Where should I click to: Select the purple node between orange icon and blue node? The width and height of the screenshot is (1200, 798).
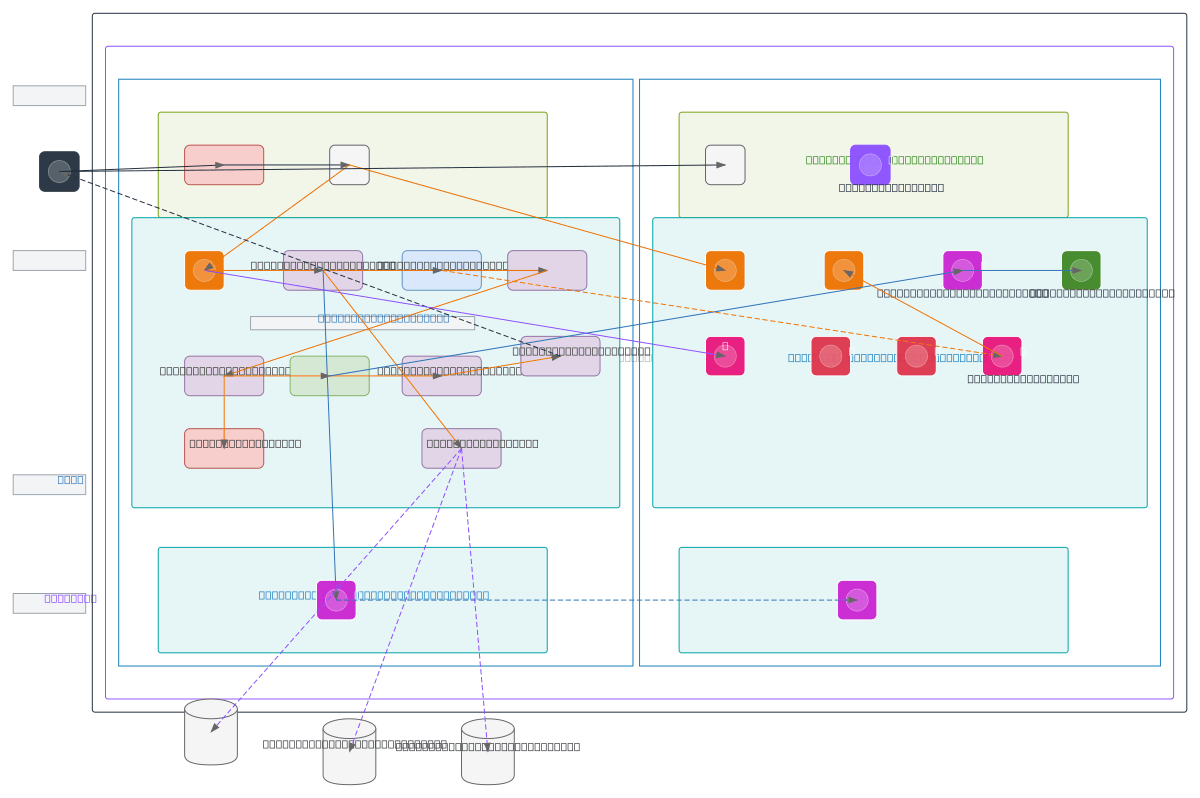click(x=323, y=270)
